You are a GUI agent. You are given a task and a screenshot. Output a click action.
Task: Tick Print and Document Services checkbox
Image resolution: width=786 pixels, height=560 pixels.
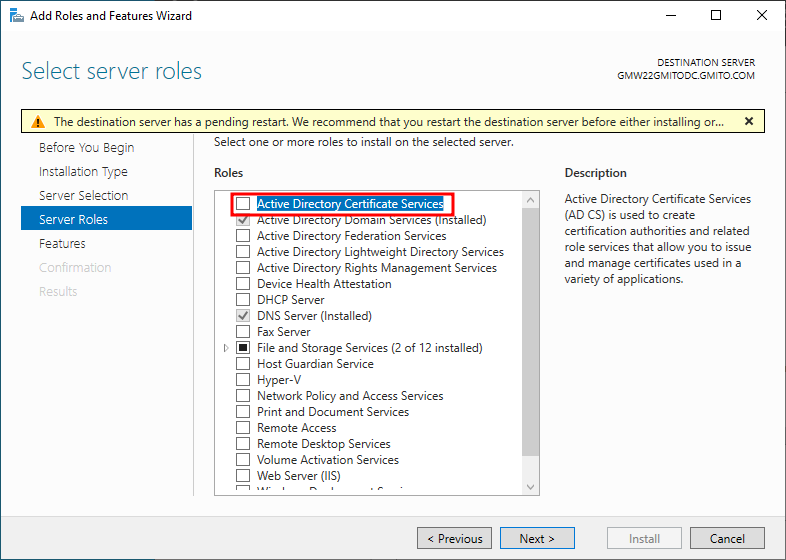click(243, 412)
